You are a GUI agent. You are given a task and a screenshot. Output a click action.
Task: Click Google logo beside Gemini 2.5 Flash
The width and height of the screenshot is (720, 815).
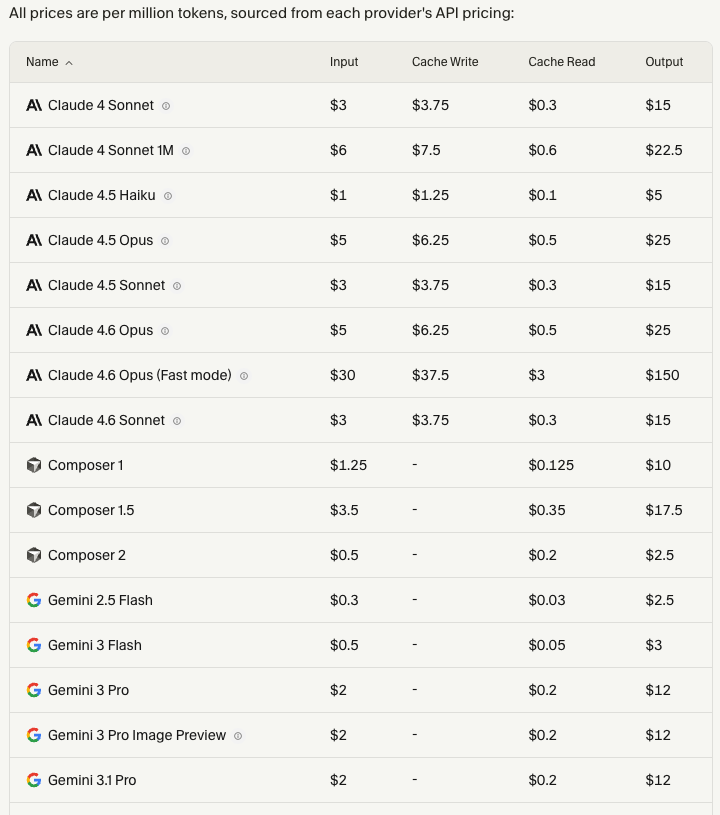click(x=34, y=600)
